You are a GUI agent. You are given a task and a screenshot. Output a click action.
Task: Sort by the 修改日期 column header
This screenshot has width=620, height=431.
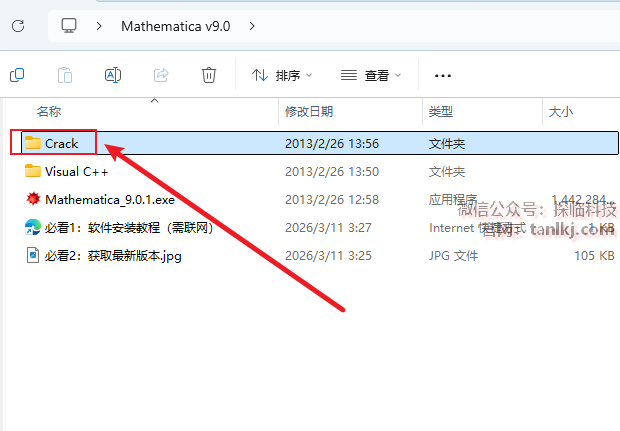point(309,112)
